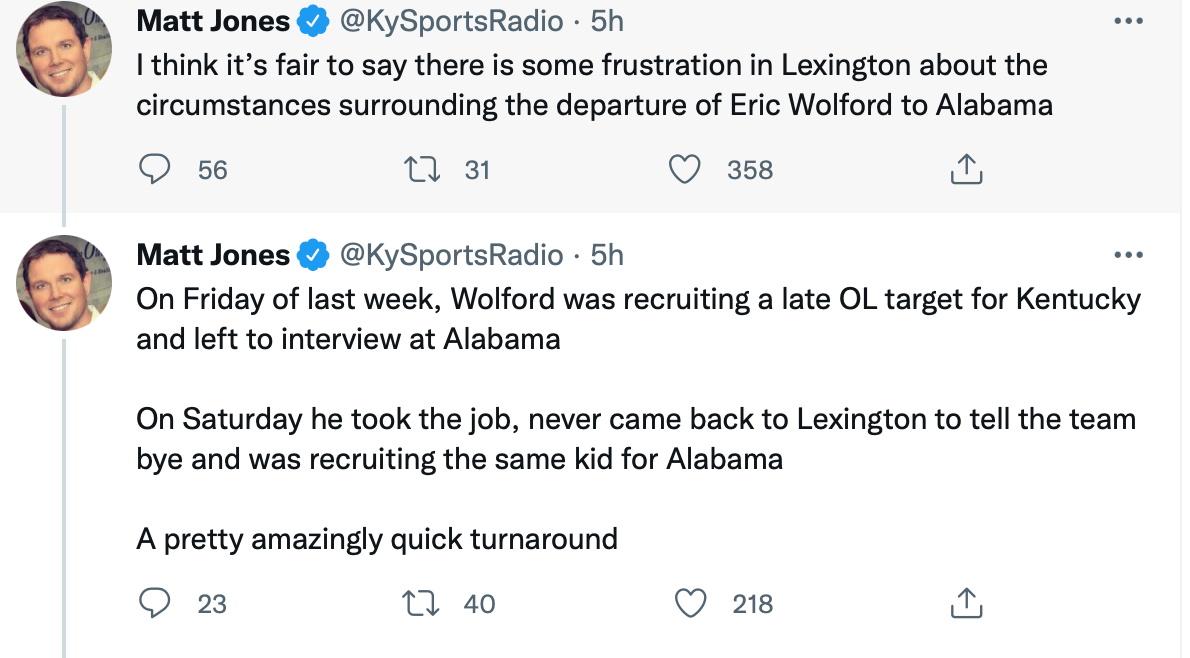Open more options on first tweet

[x=1127, y=21]
